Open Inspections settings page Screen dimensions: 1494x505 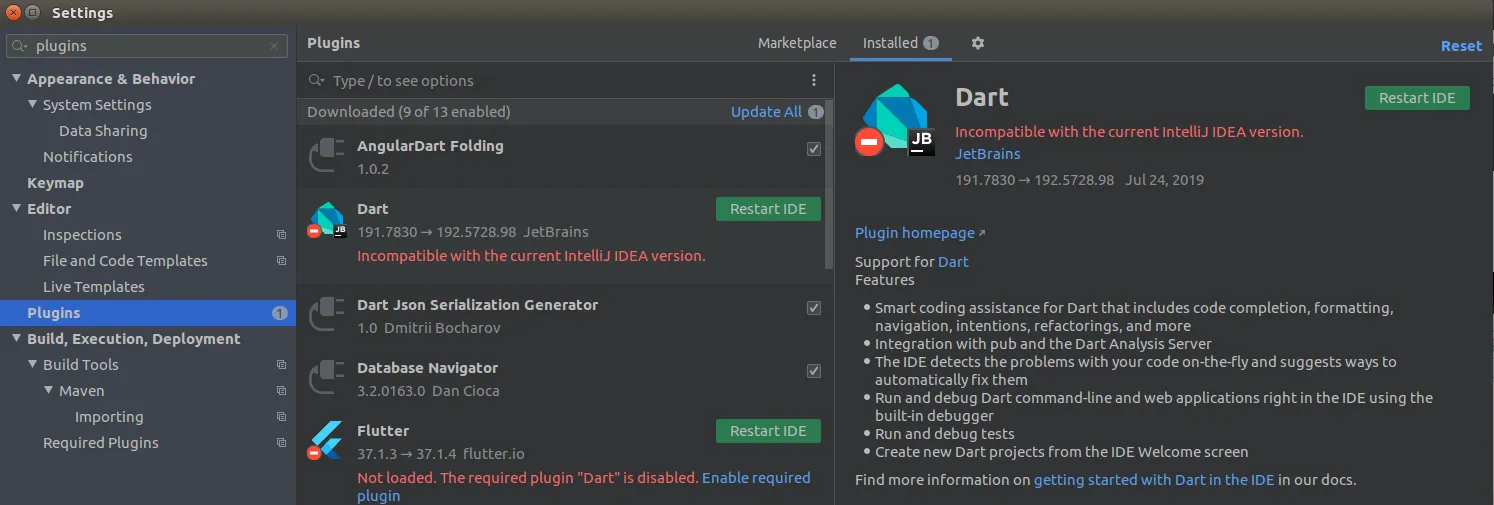tap(82, 235)
